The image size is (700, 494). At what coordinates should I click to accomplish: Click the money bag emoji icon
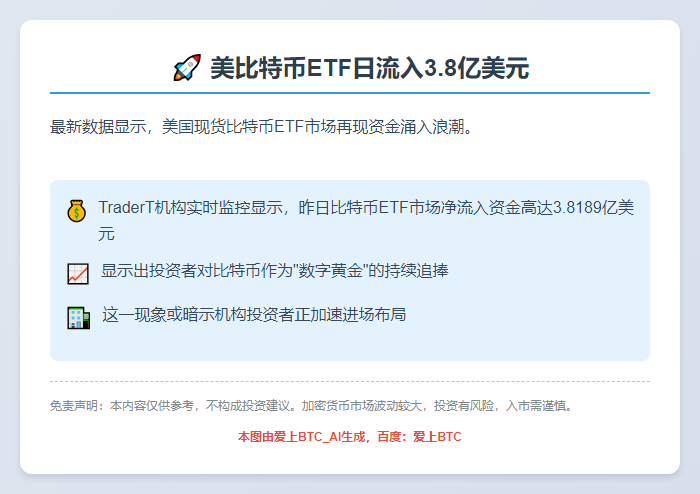tap(77, 211)
